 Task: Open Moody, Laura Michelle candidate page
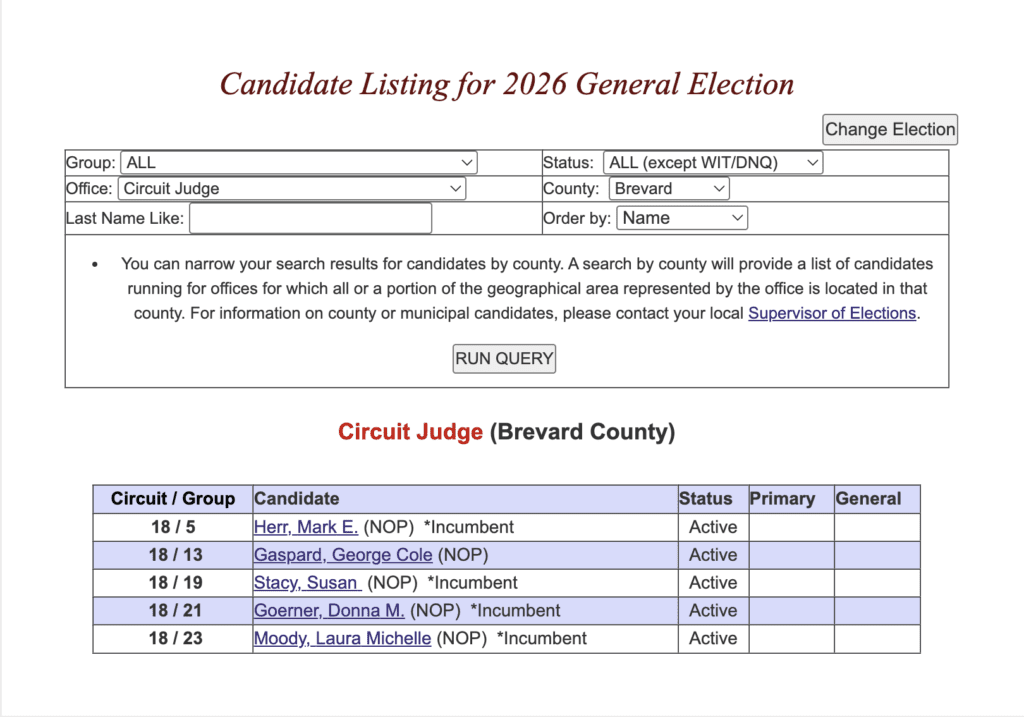(342, 638)
